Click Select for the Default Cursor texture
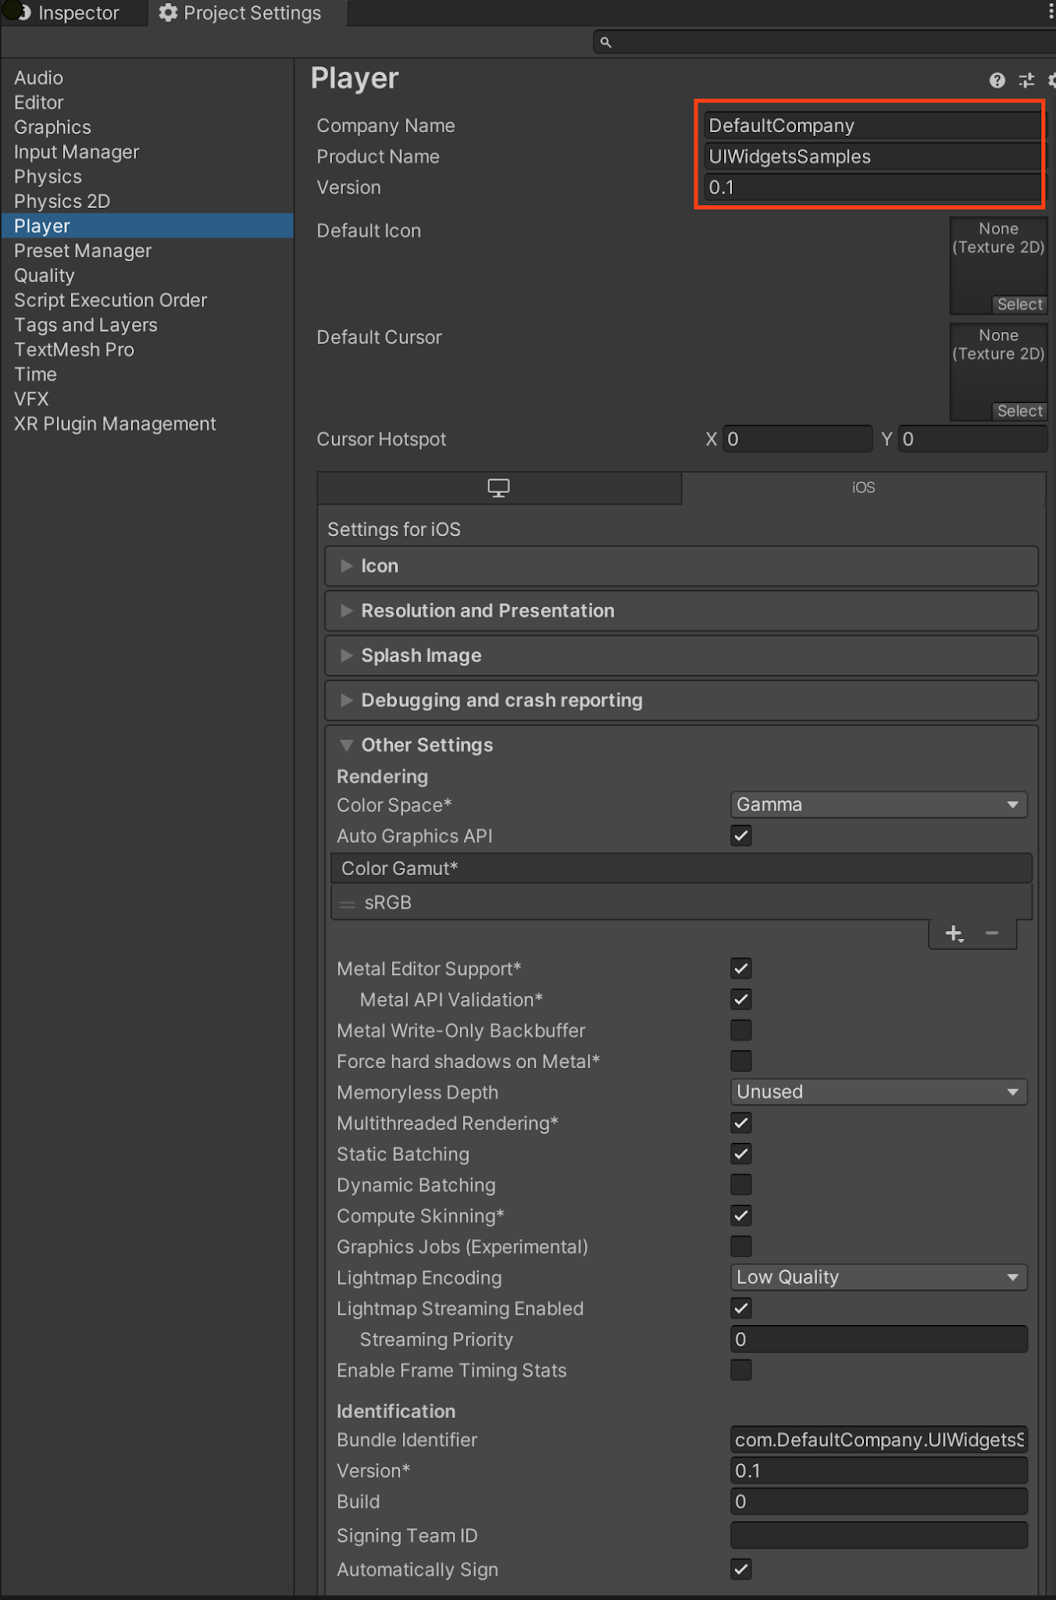1056x1600 pixels. click(x=1019, y=412)
